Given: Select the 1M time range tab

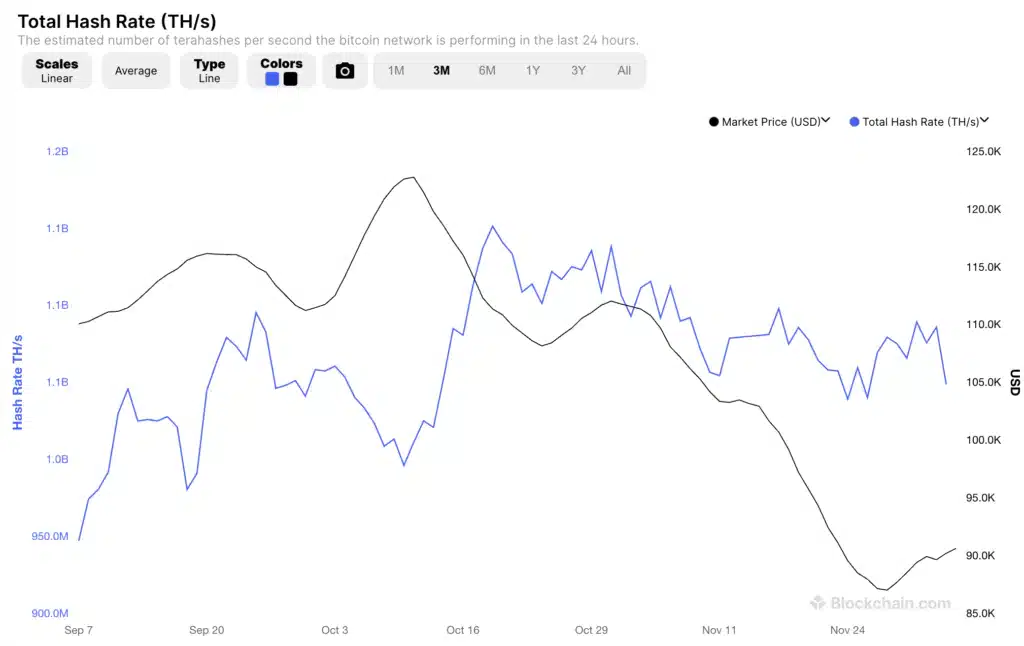Looking at the screenshot, I should coord(396,71).
